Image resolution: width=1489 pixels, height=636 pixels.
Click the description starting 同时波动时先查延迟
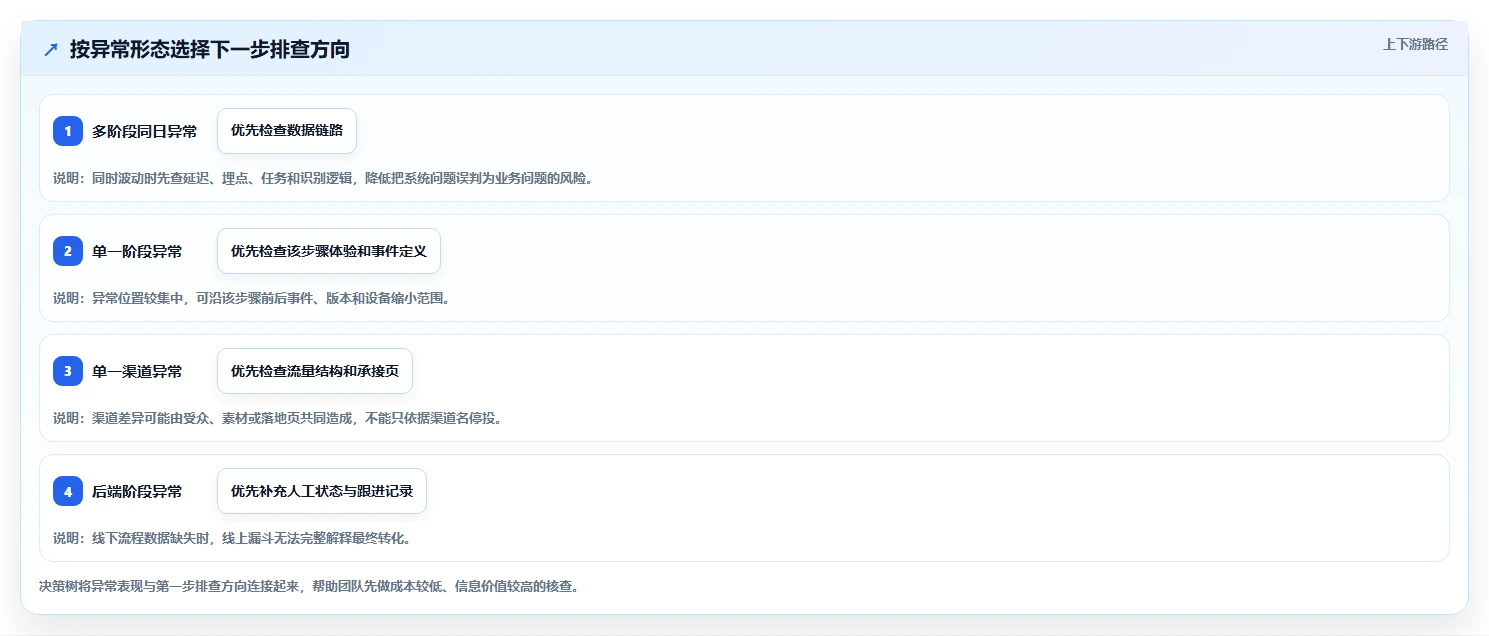click(323, 178)
